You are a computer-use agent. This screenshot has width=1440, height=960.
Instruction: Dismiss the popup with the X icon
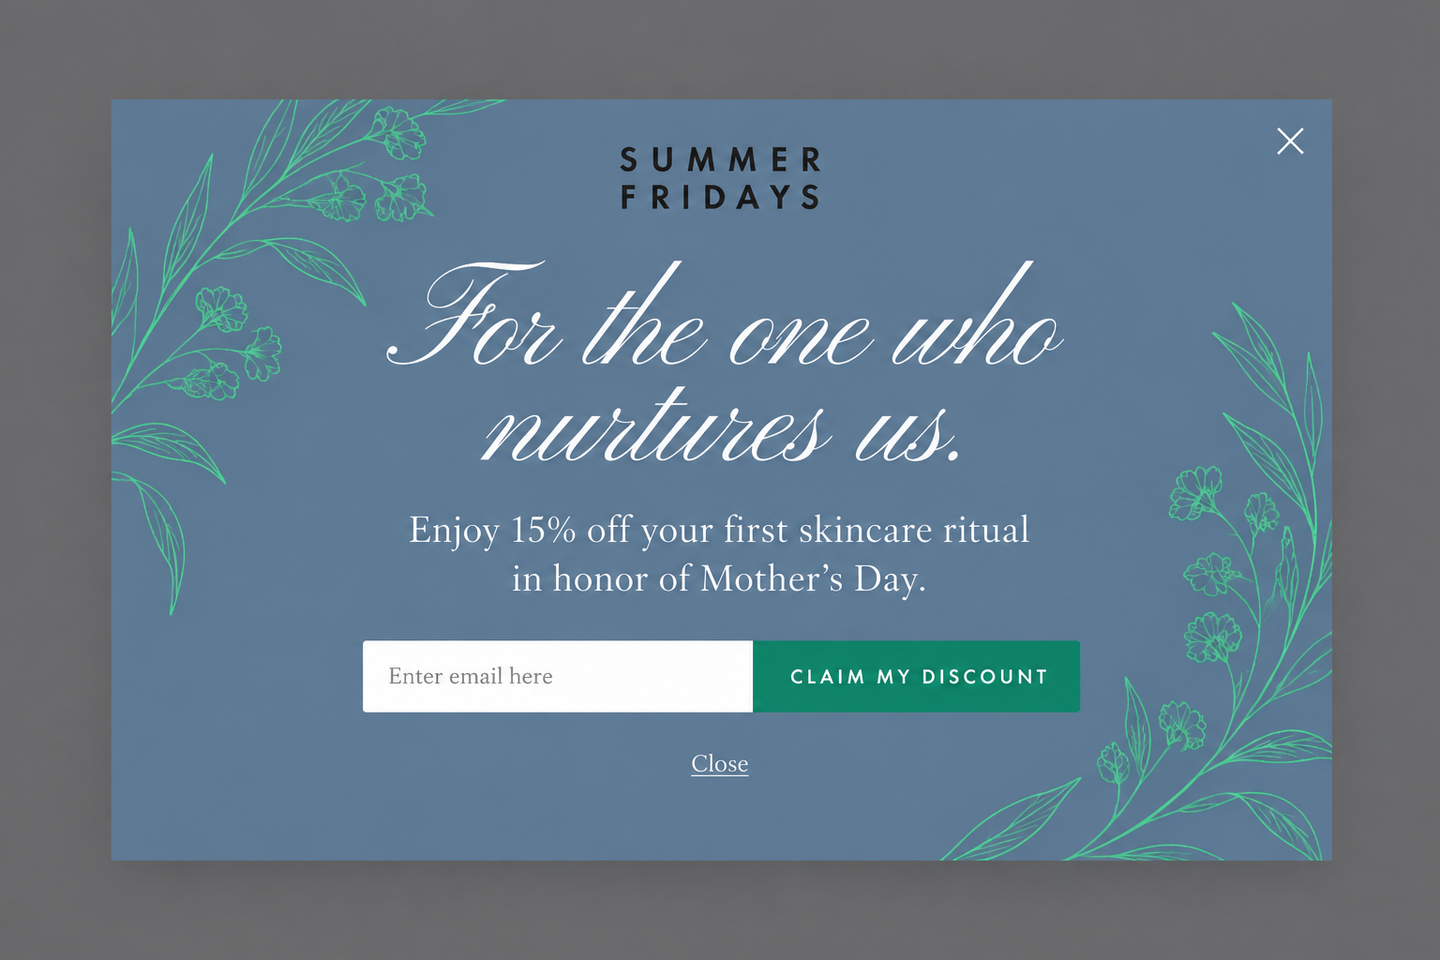tap(1290, 141)
